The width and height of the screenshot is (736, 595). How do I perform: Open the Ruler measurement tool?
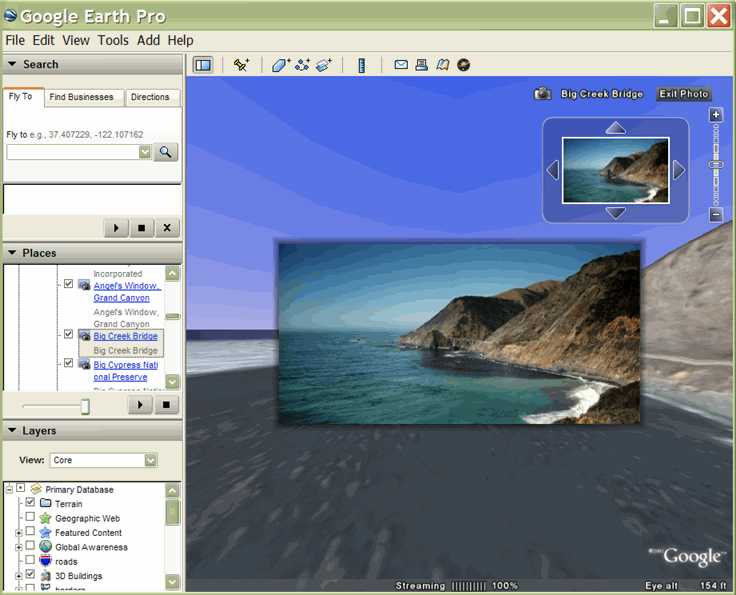362,65
